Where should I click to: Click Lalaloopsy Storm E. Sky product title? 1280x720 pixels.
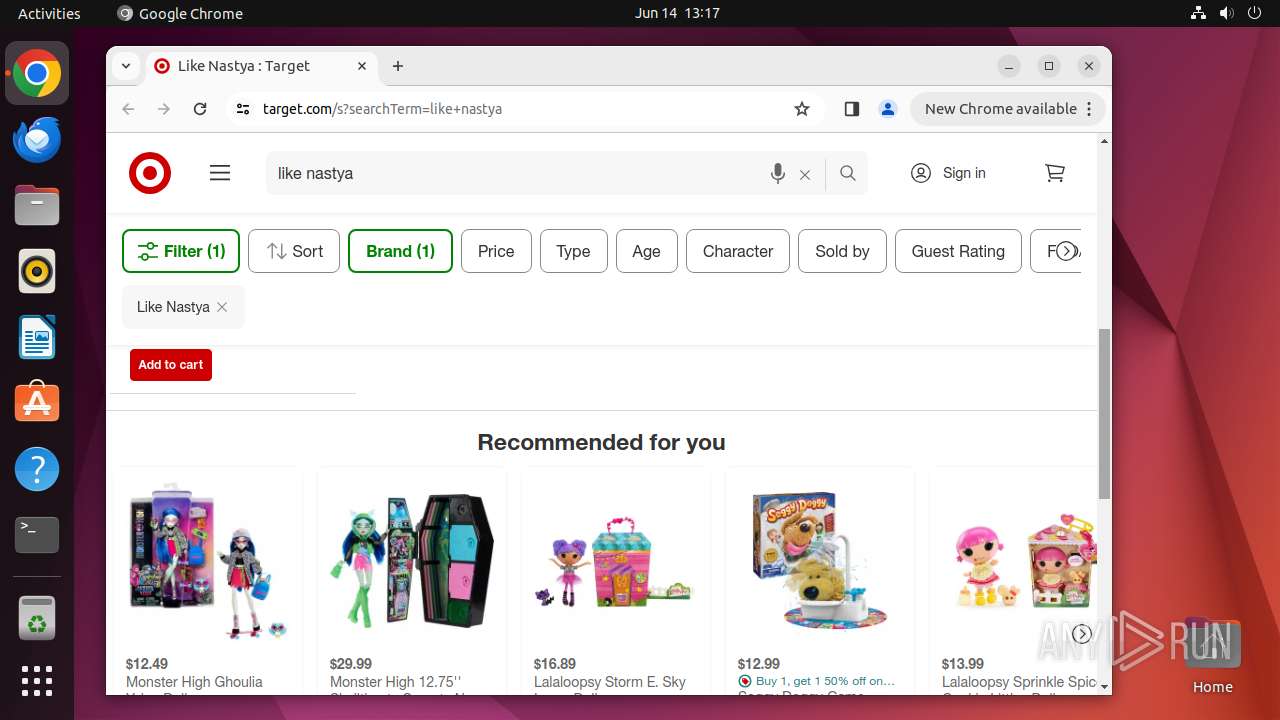point(610,683)
